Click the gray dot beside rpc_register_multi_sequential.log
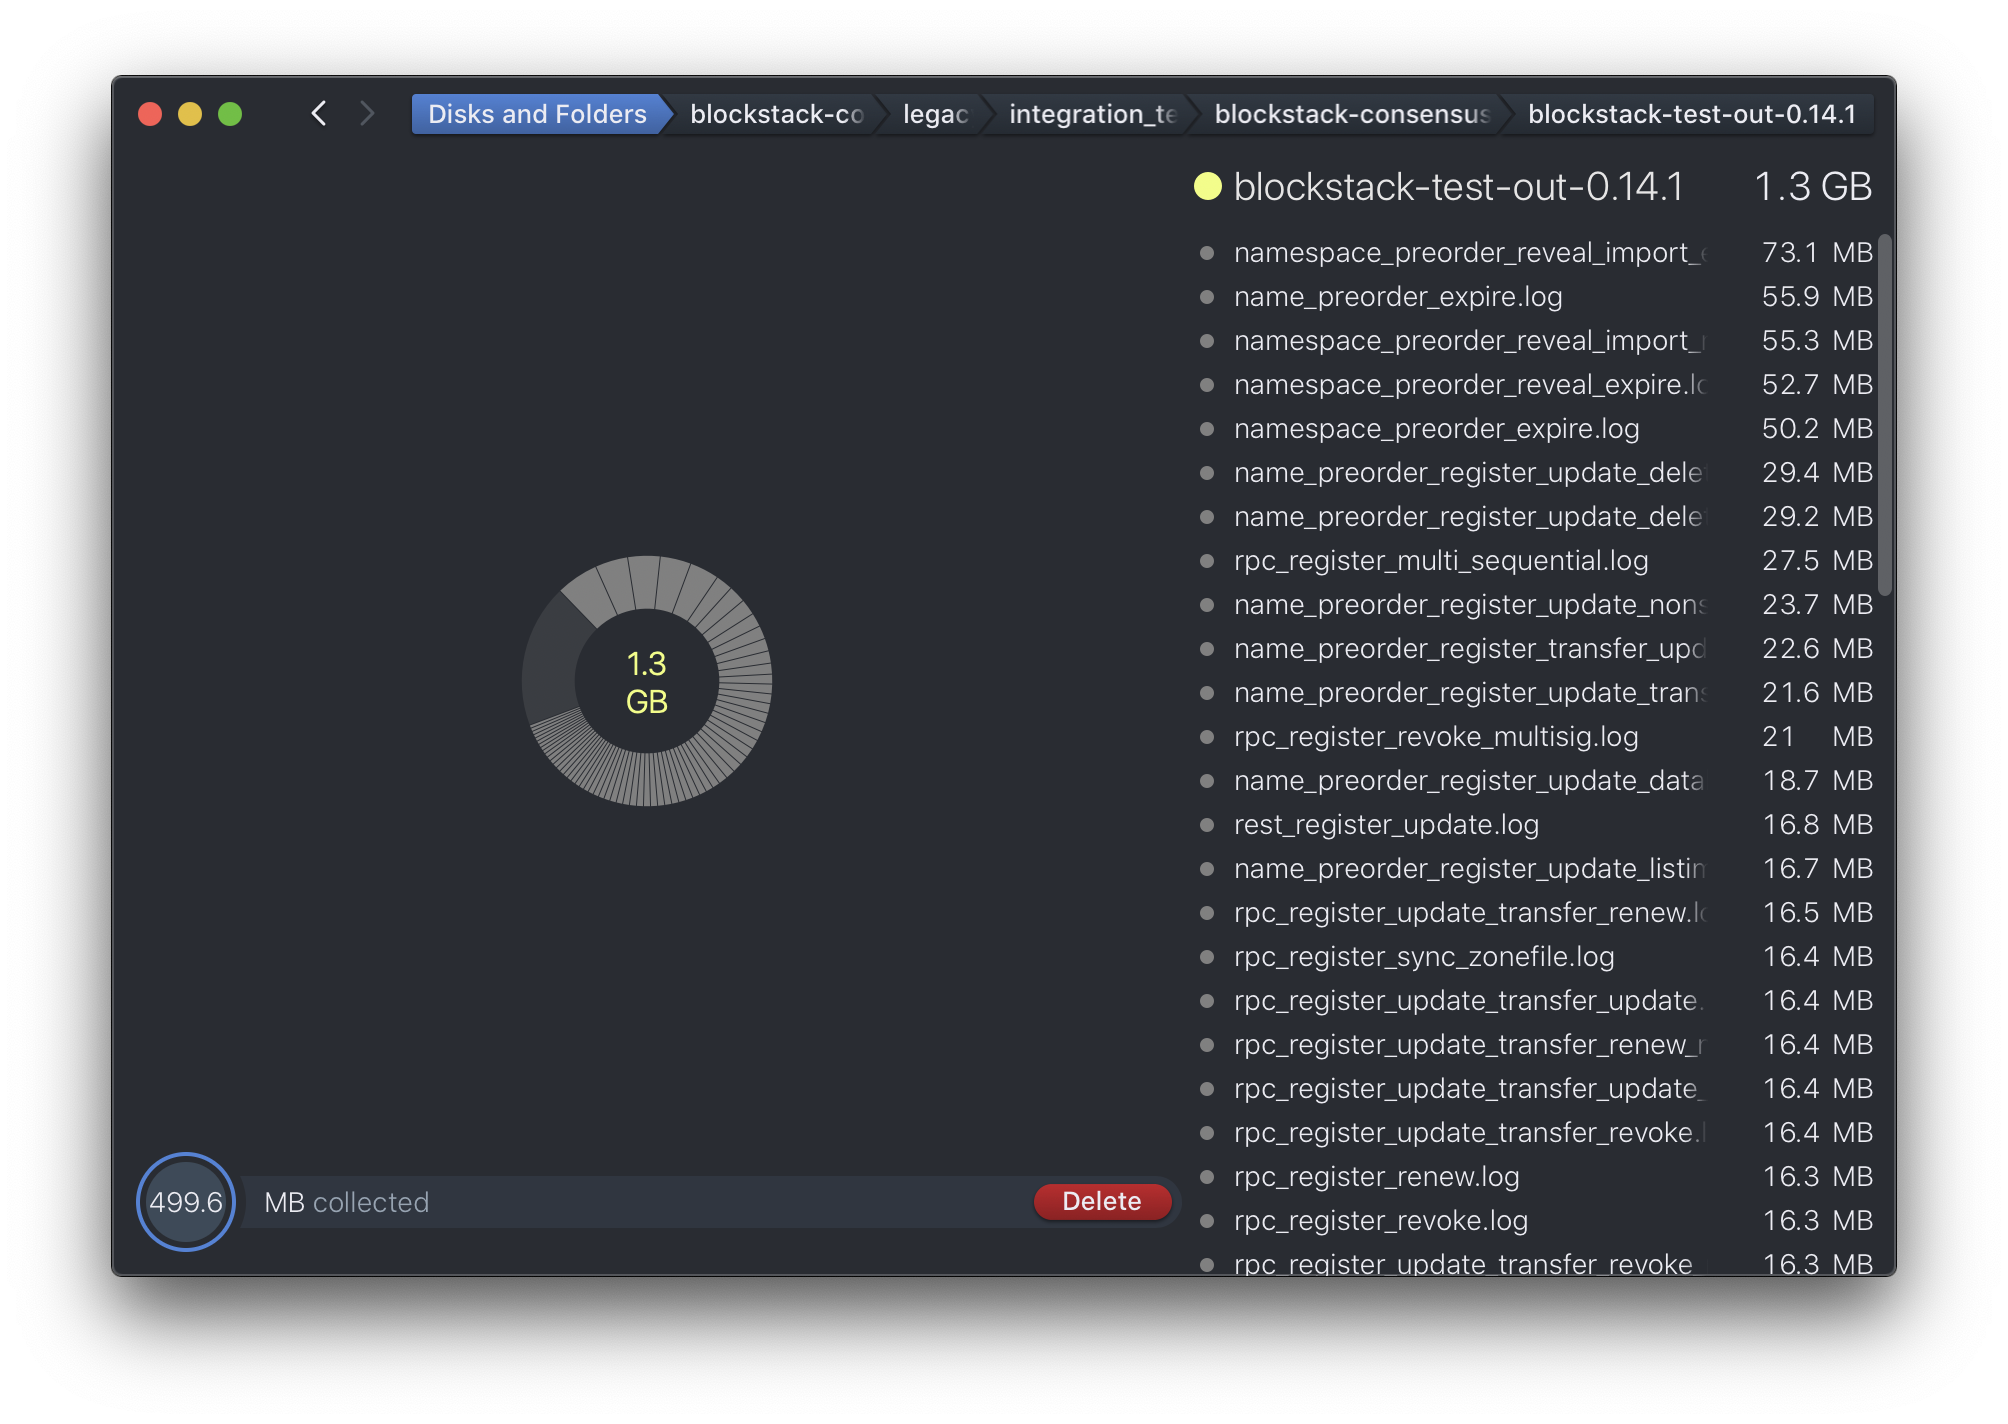The width and height of the screenshot is (2008, 1424). click(x=1207, y=561)
